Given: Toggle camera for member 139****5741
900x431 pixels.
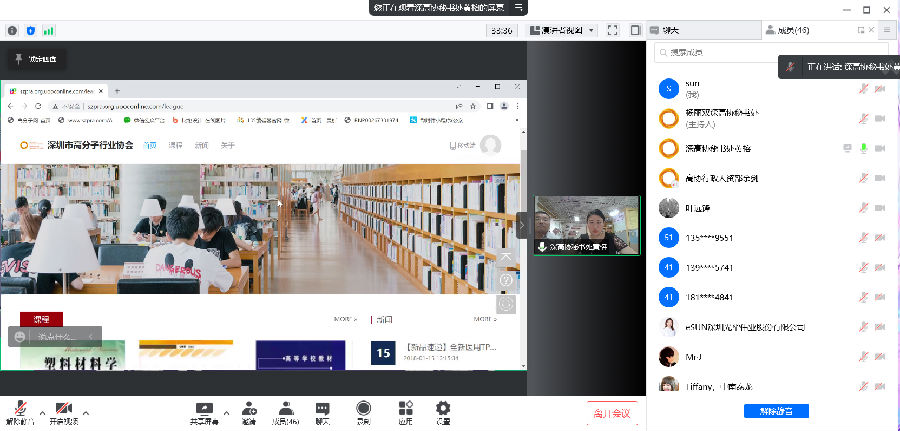Looking at the screenshot, I should 879,267.
